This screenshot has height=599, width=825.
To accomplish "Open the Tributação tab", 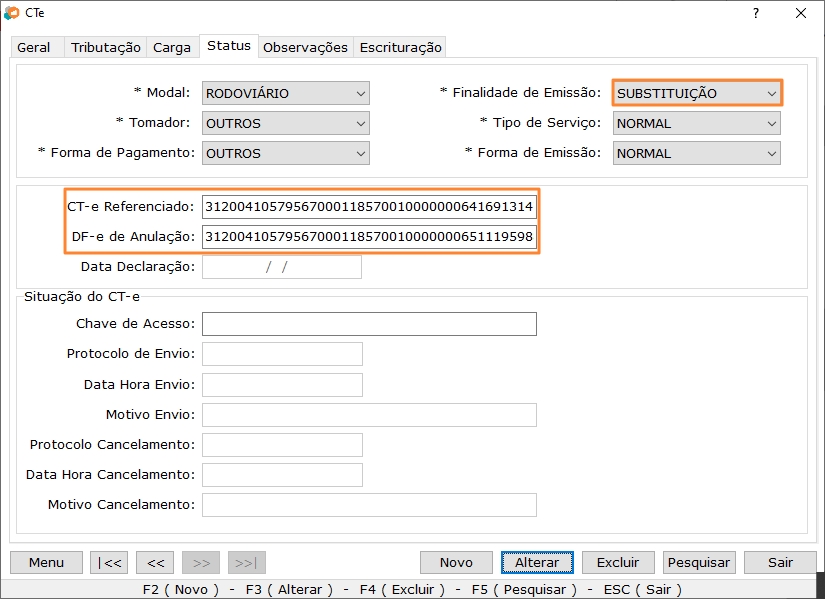I will coord(106,47).
